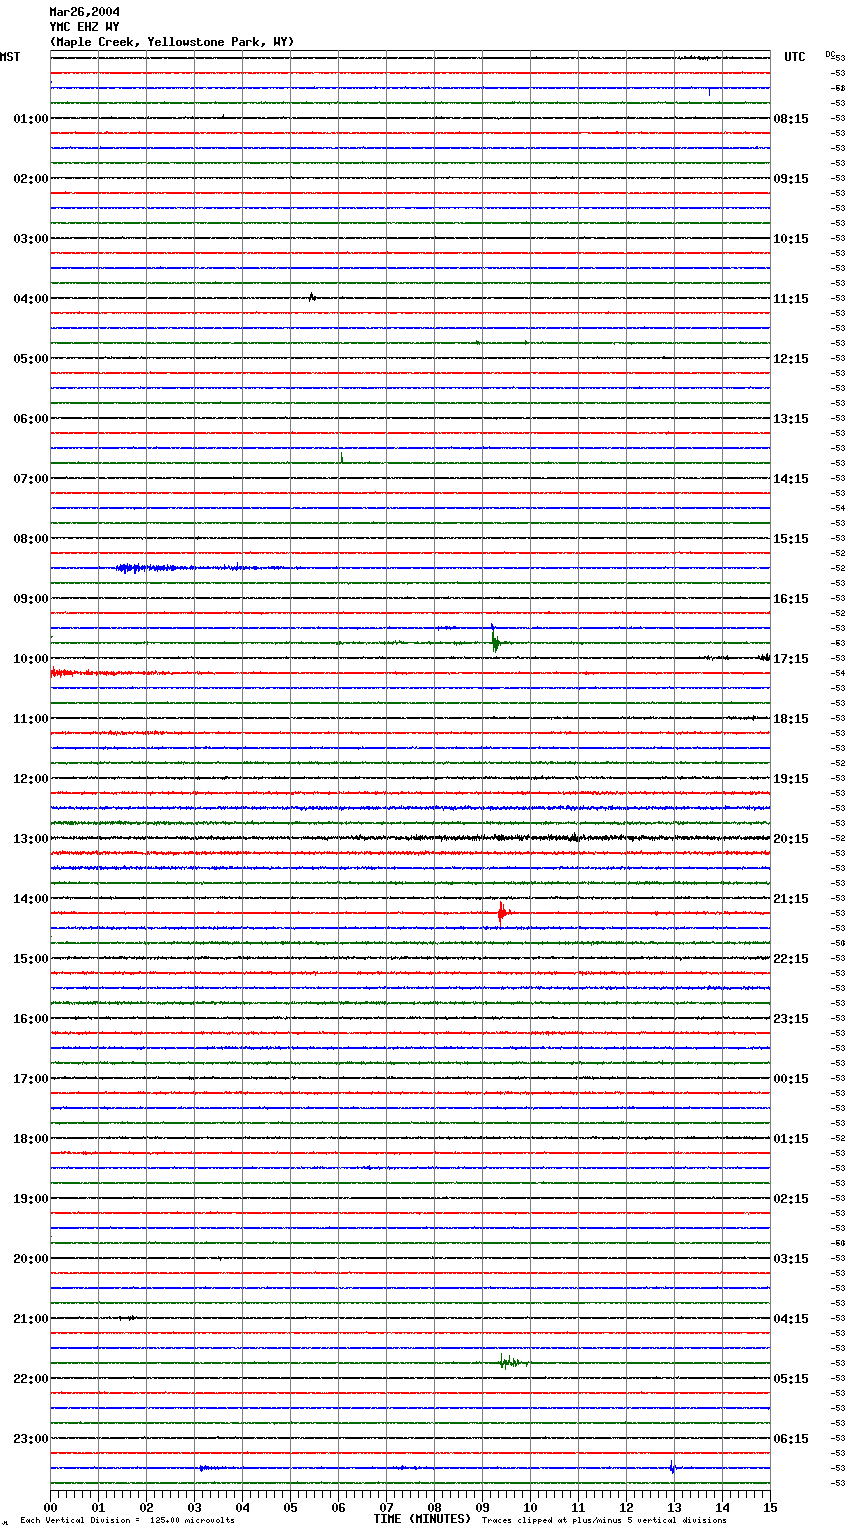Click the 03:15 UTC time label

click(x=791, y=1259)
